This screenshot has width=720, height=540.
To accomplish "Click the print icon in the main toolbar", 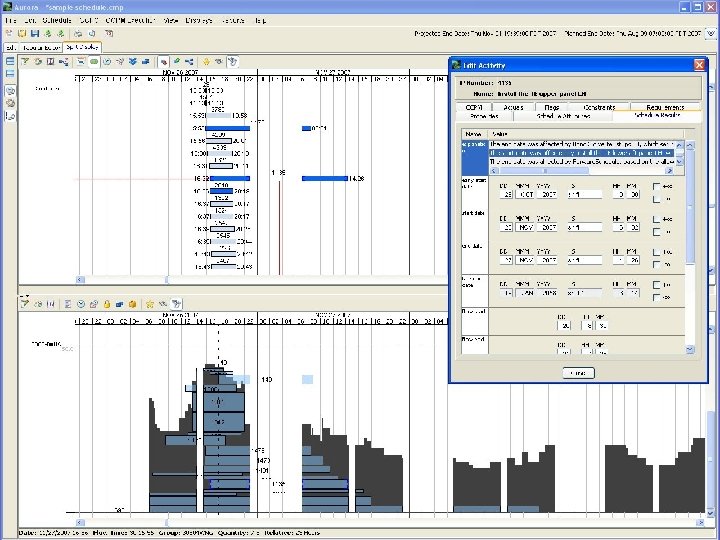I will pos(79,34).
